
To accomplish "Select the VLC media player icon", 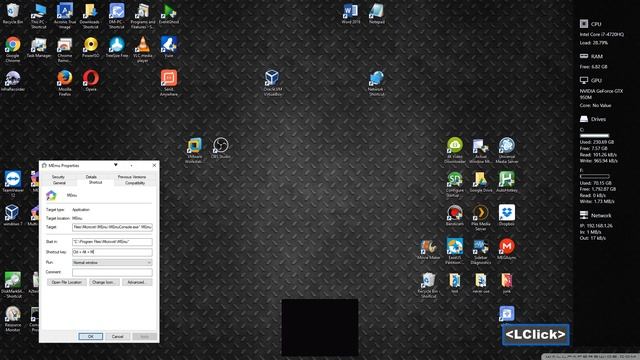I will point(142,44).
